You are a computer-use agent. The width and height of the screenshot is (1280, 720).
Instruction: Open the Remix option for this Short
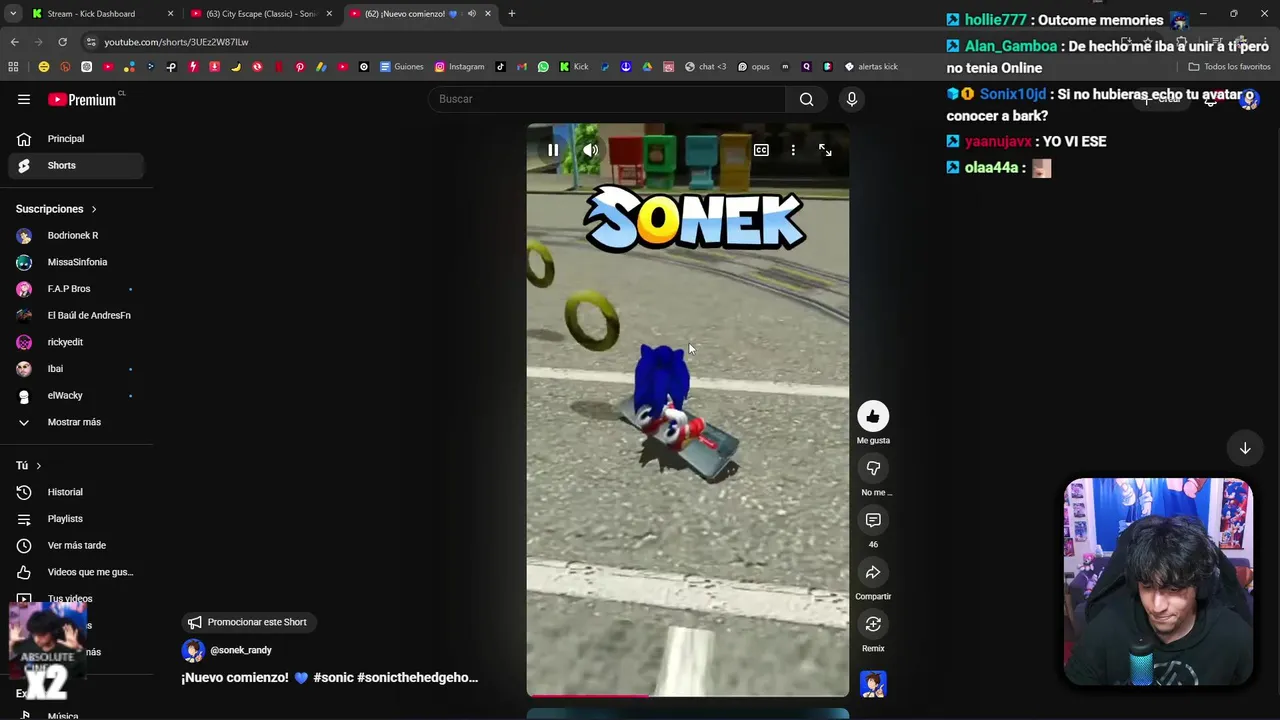click(x=873, y=624)
